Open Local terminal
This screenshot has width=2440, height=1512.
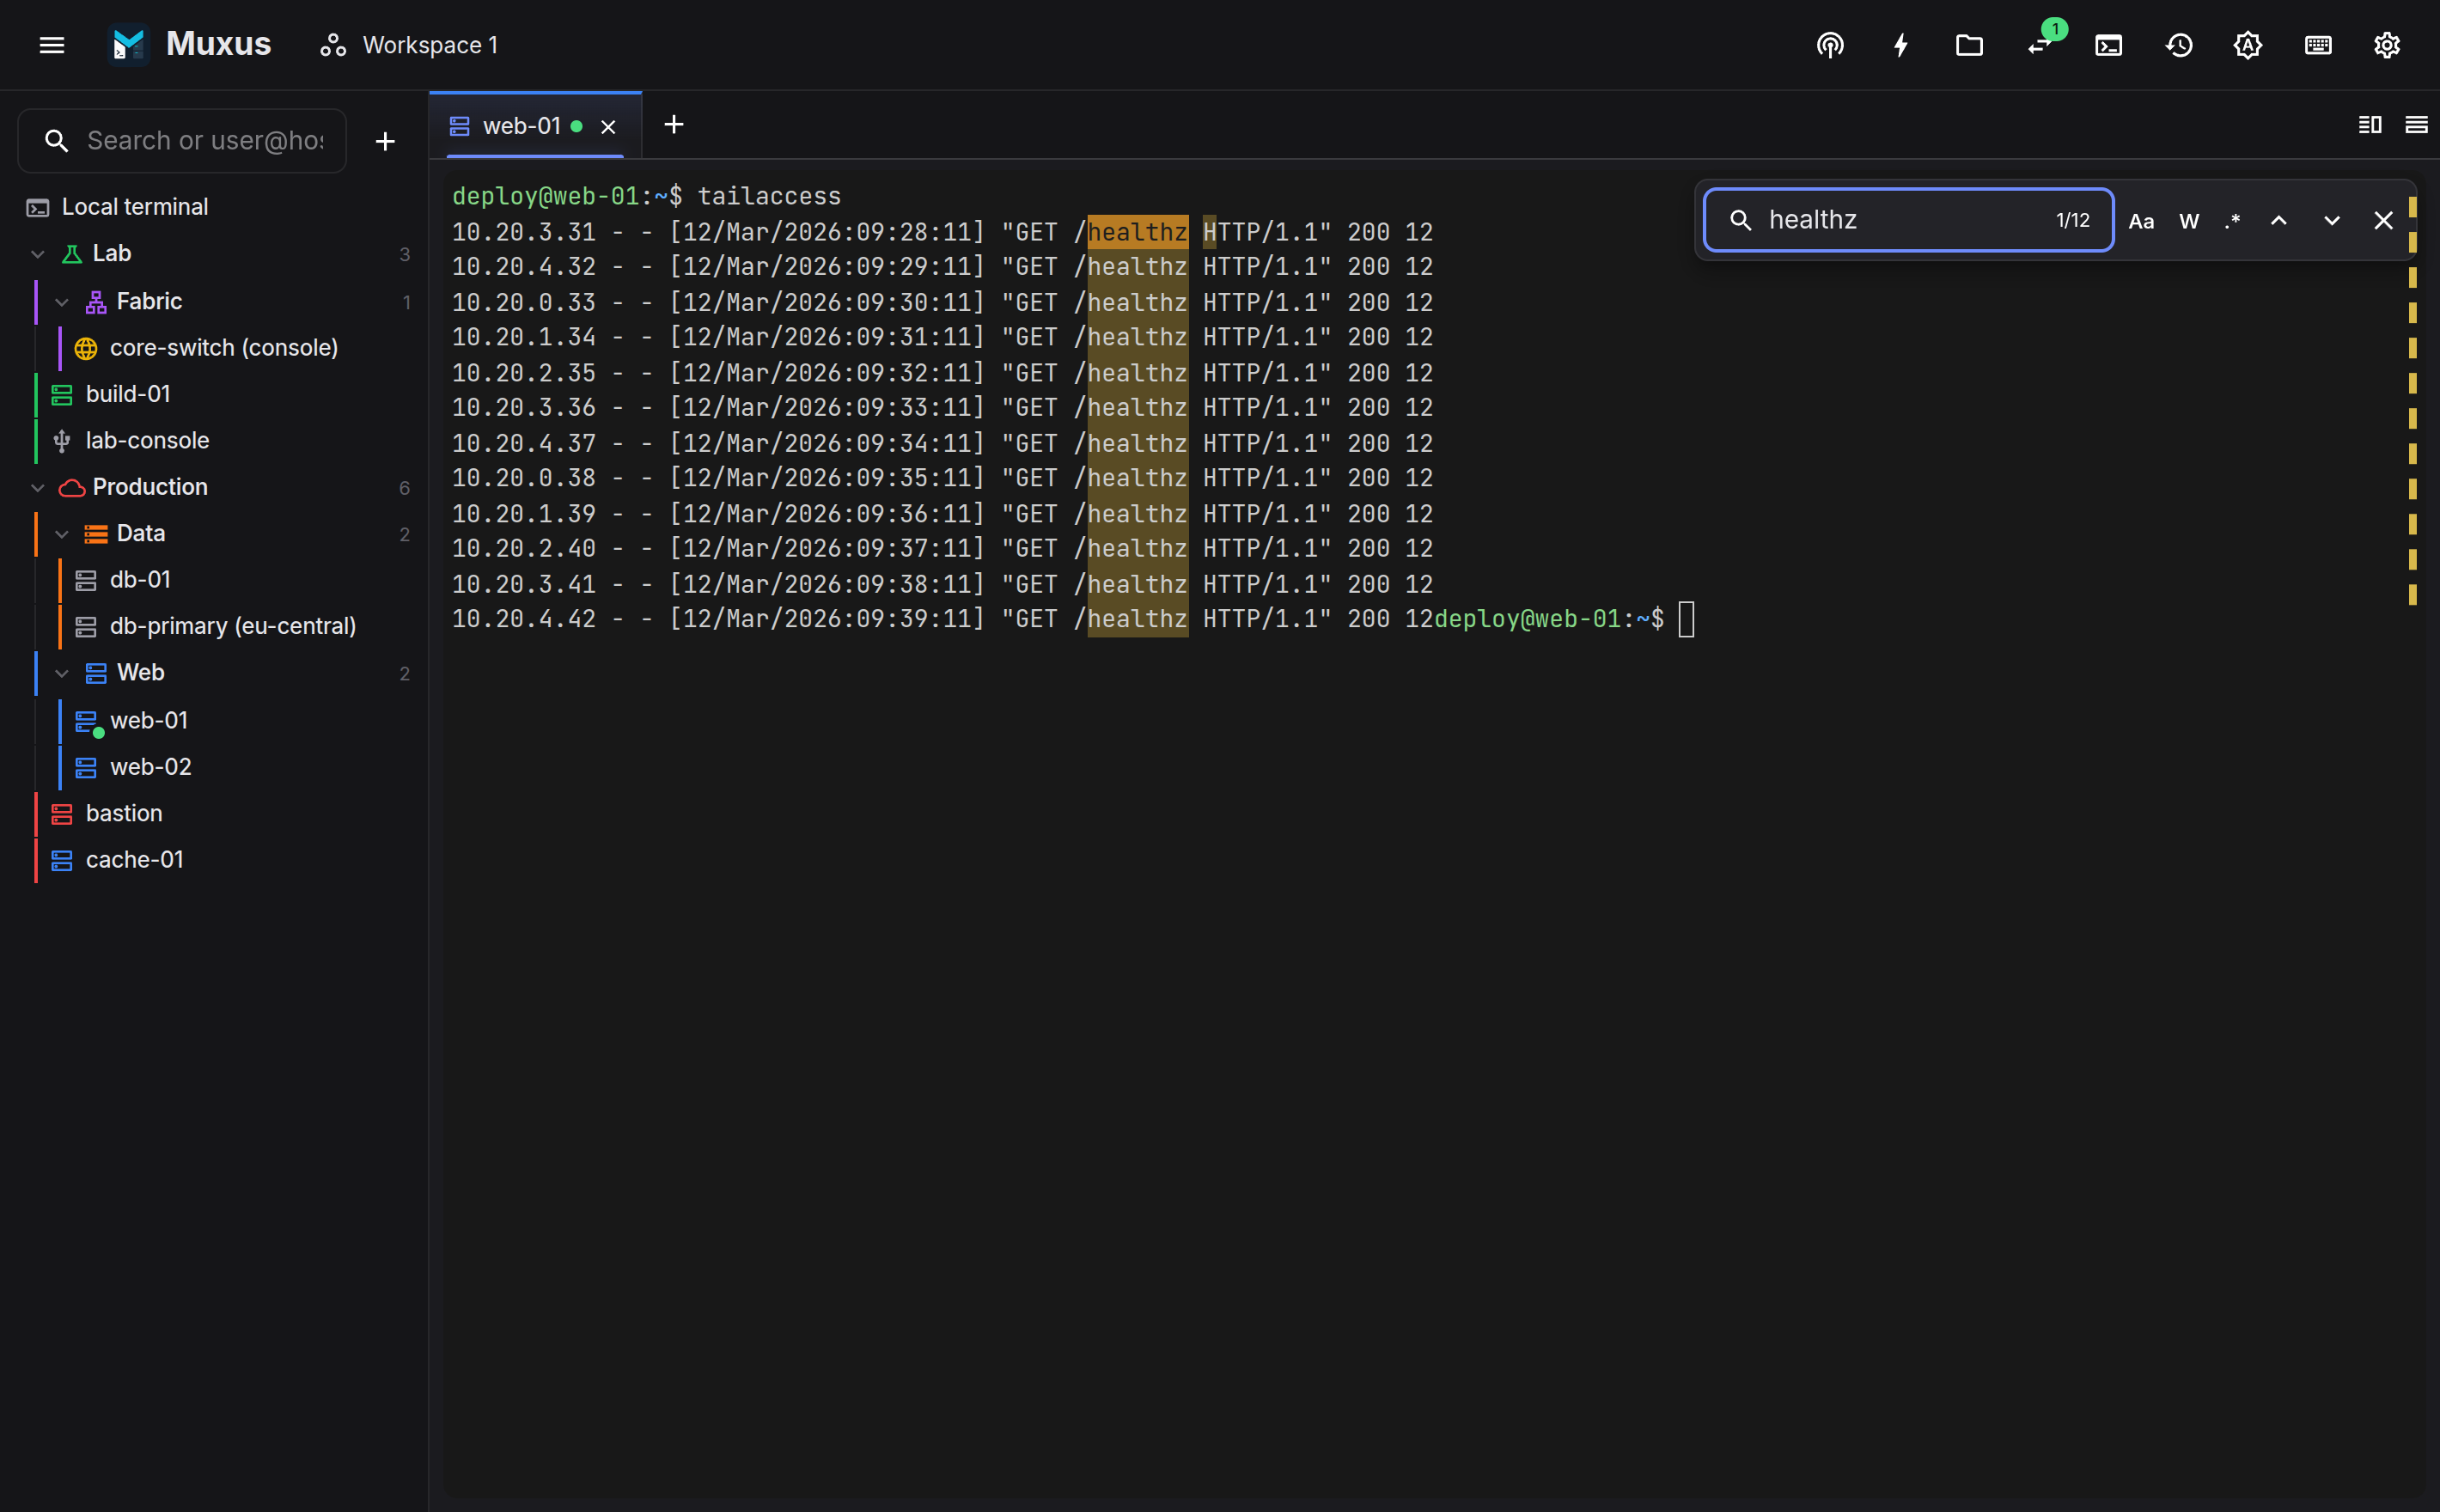pos(214,207)
